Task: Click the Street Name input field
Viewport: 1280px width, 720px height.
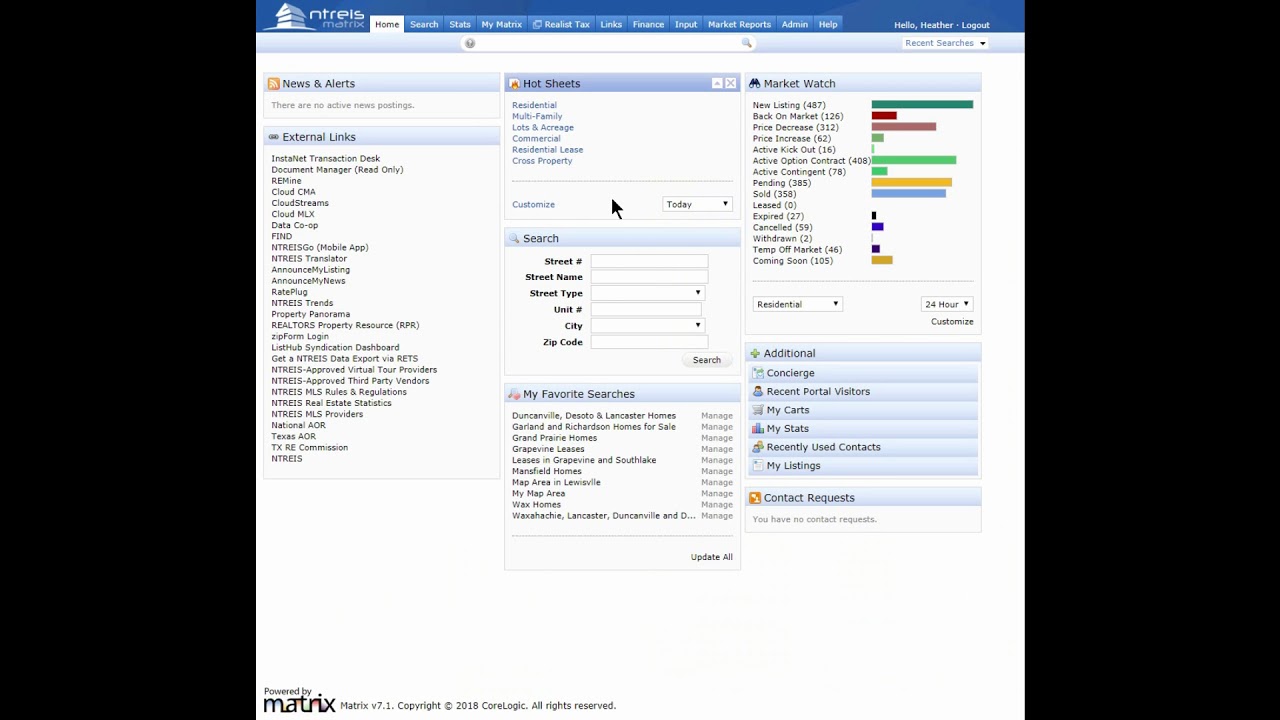Action: click(649, 277)
